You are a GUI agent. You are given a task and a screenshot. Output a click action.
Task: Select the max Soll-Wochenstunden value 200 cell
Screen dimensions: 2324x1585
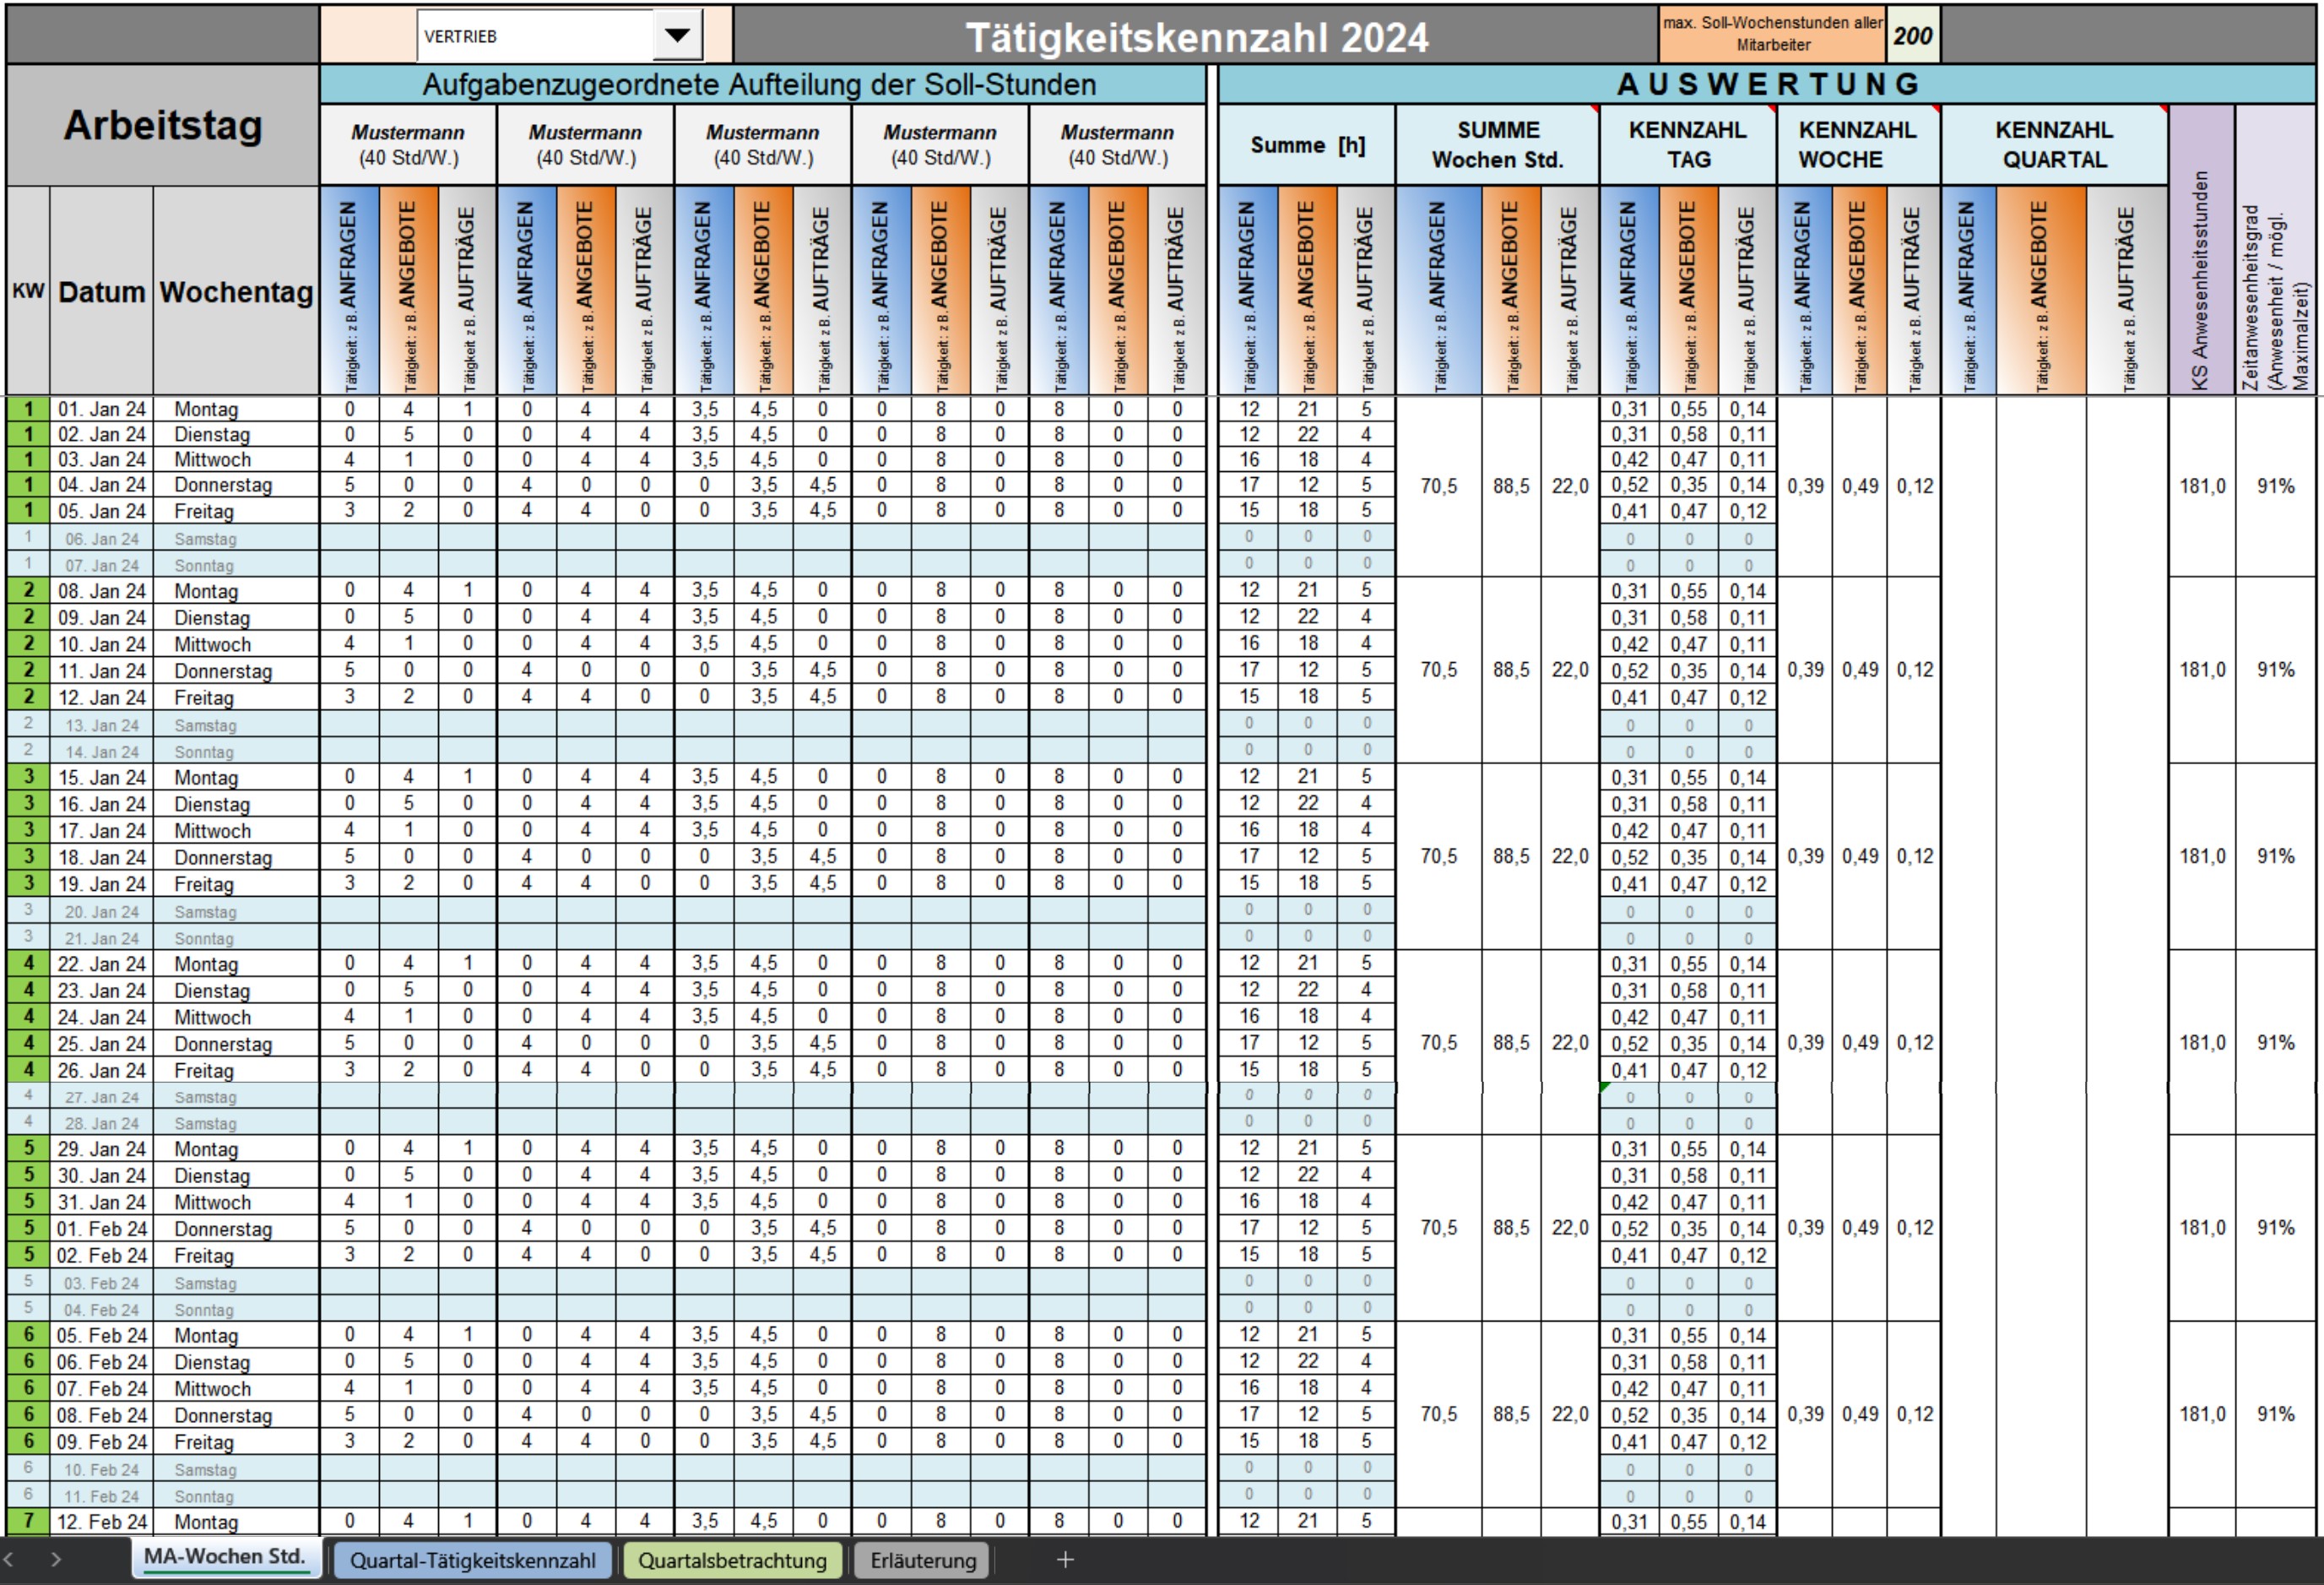(1912, 36)
